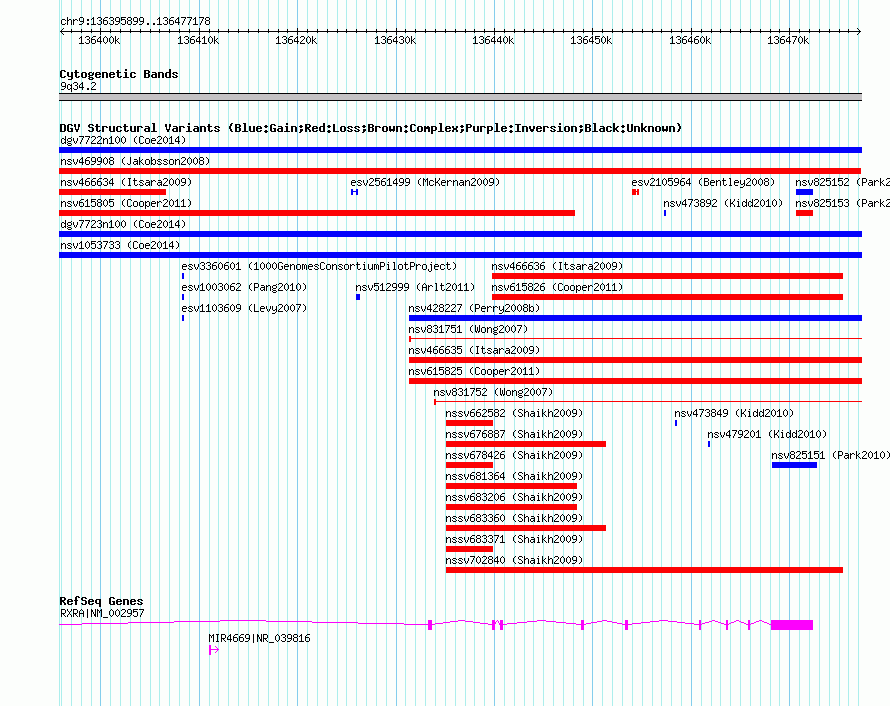Select nsv1053733 (Coe2014) label
The width and height of the screenshot is (890, 706).
pyautogui.click(x=120, y=245)
